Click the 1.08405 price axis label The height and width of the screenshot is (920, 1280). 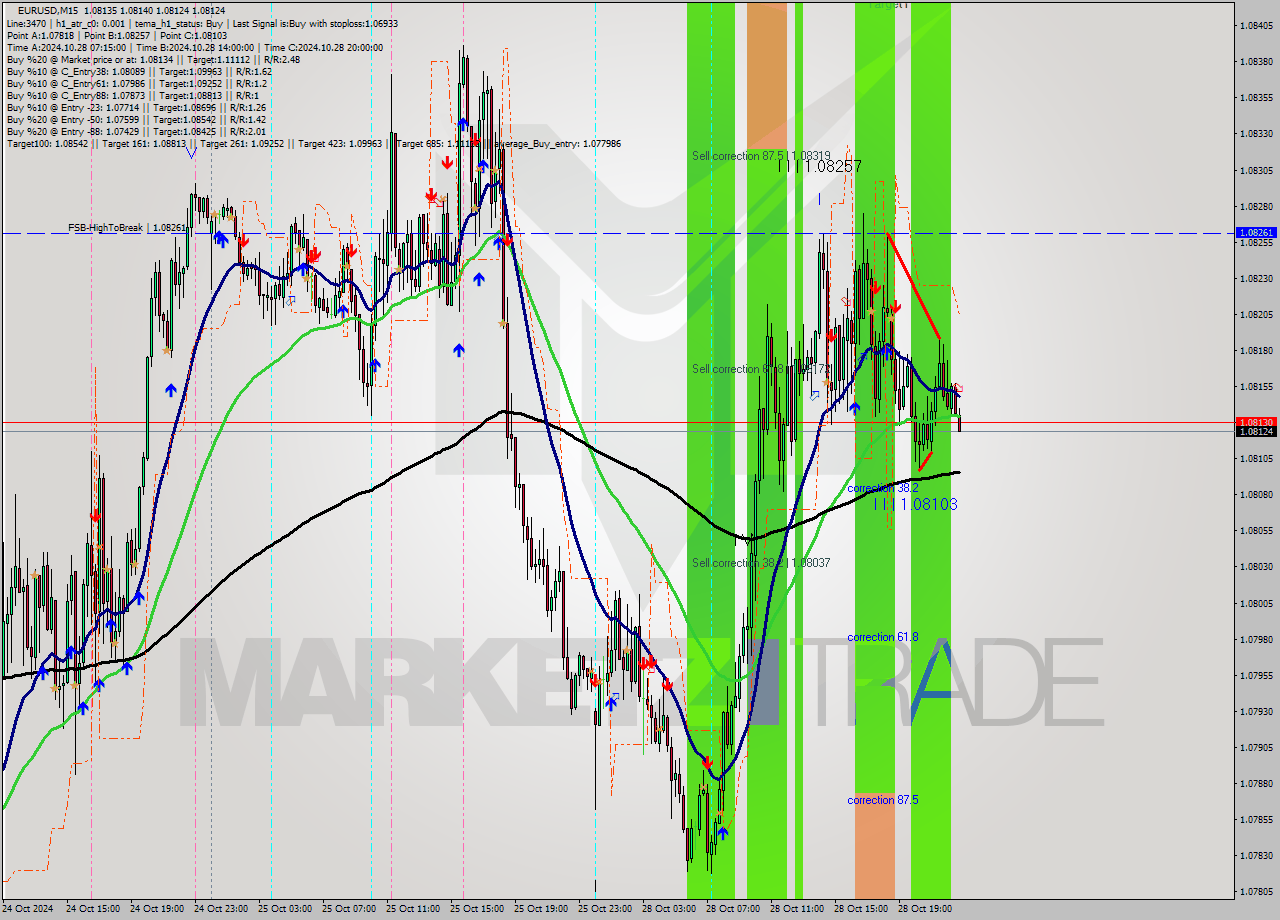point(1257,26)
